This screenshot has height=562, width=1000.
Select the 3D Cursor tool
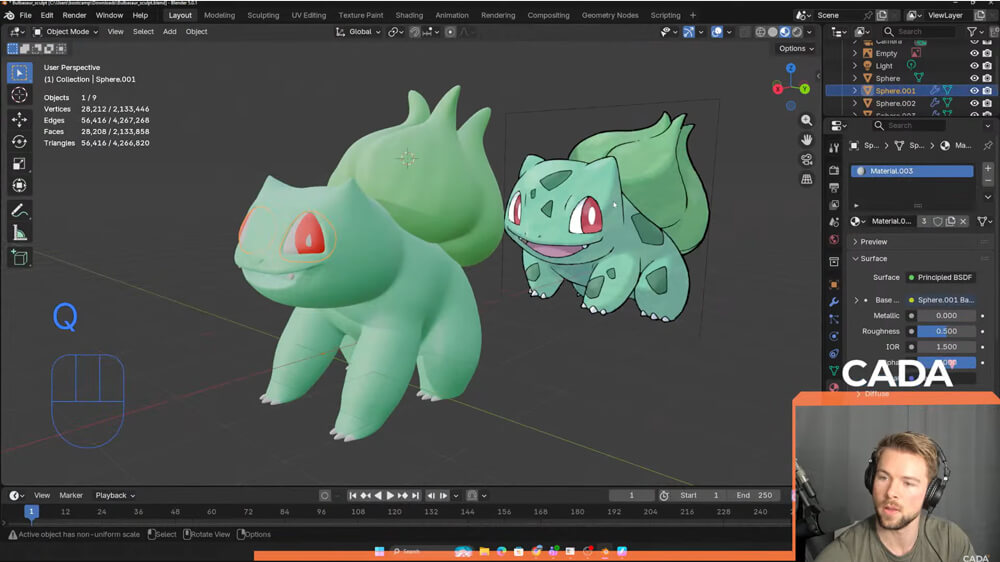19,95
